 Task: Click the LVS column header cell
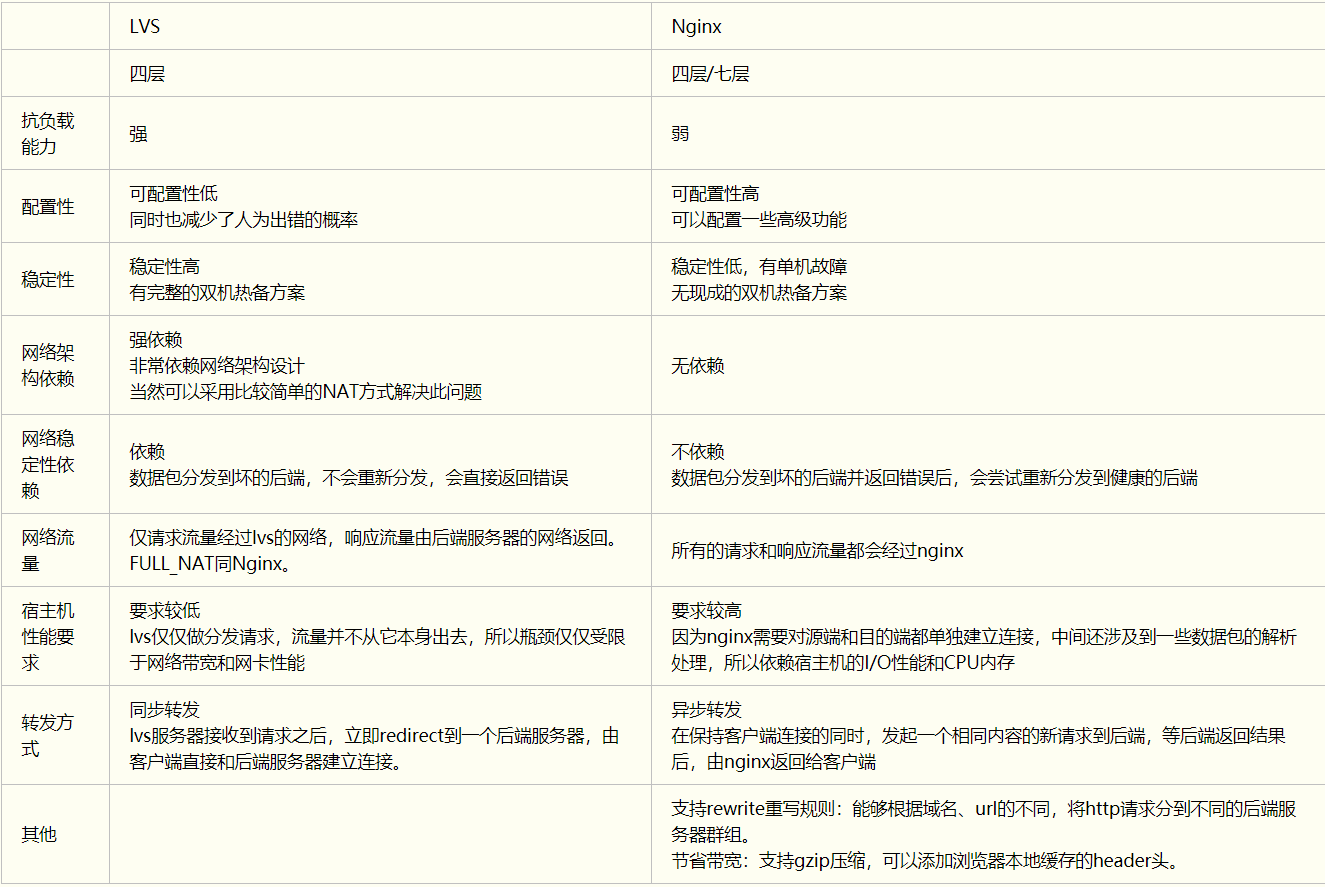(380, 26)
